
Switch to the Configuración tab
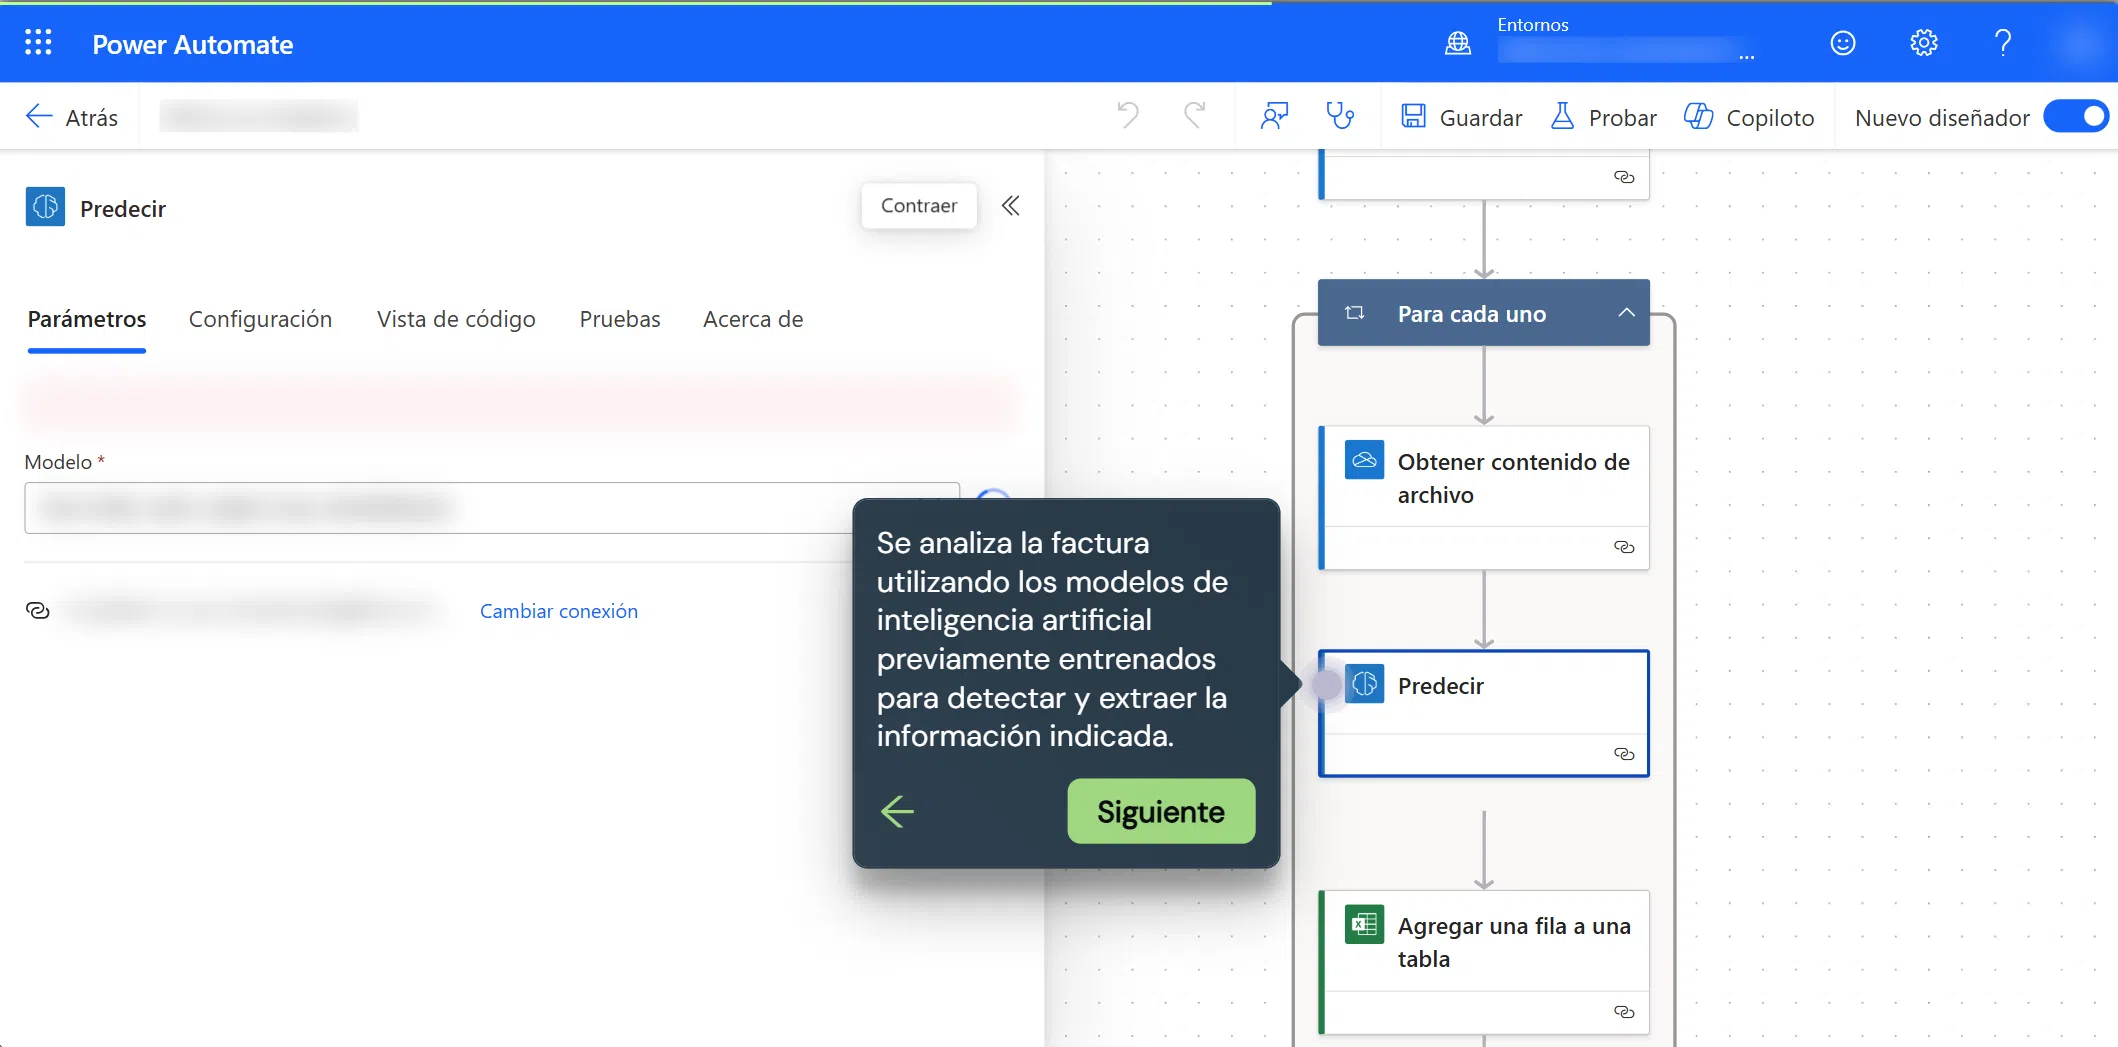pyautogui.click(x=260, y=319)
